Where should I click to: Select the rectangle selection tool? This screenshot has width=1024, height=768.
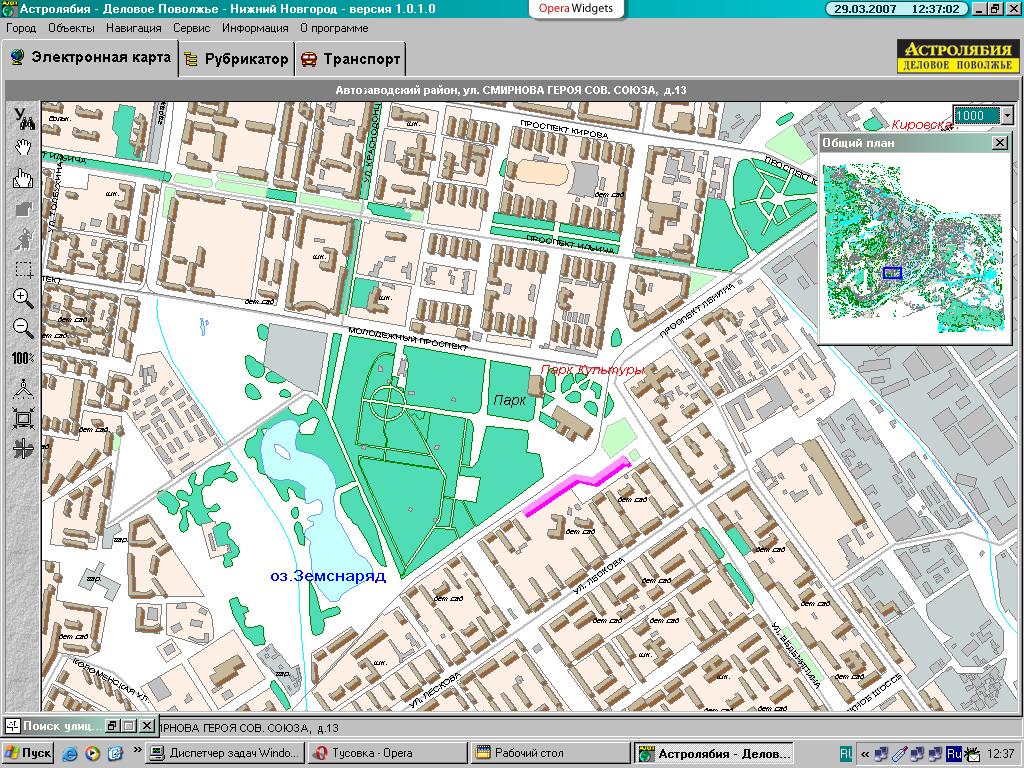pos(24,269)
